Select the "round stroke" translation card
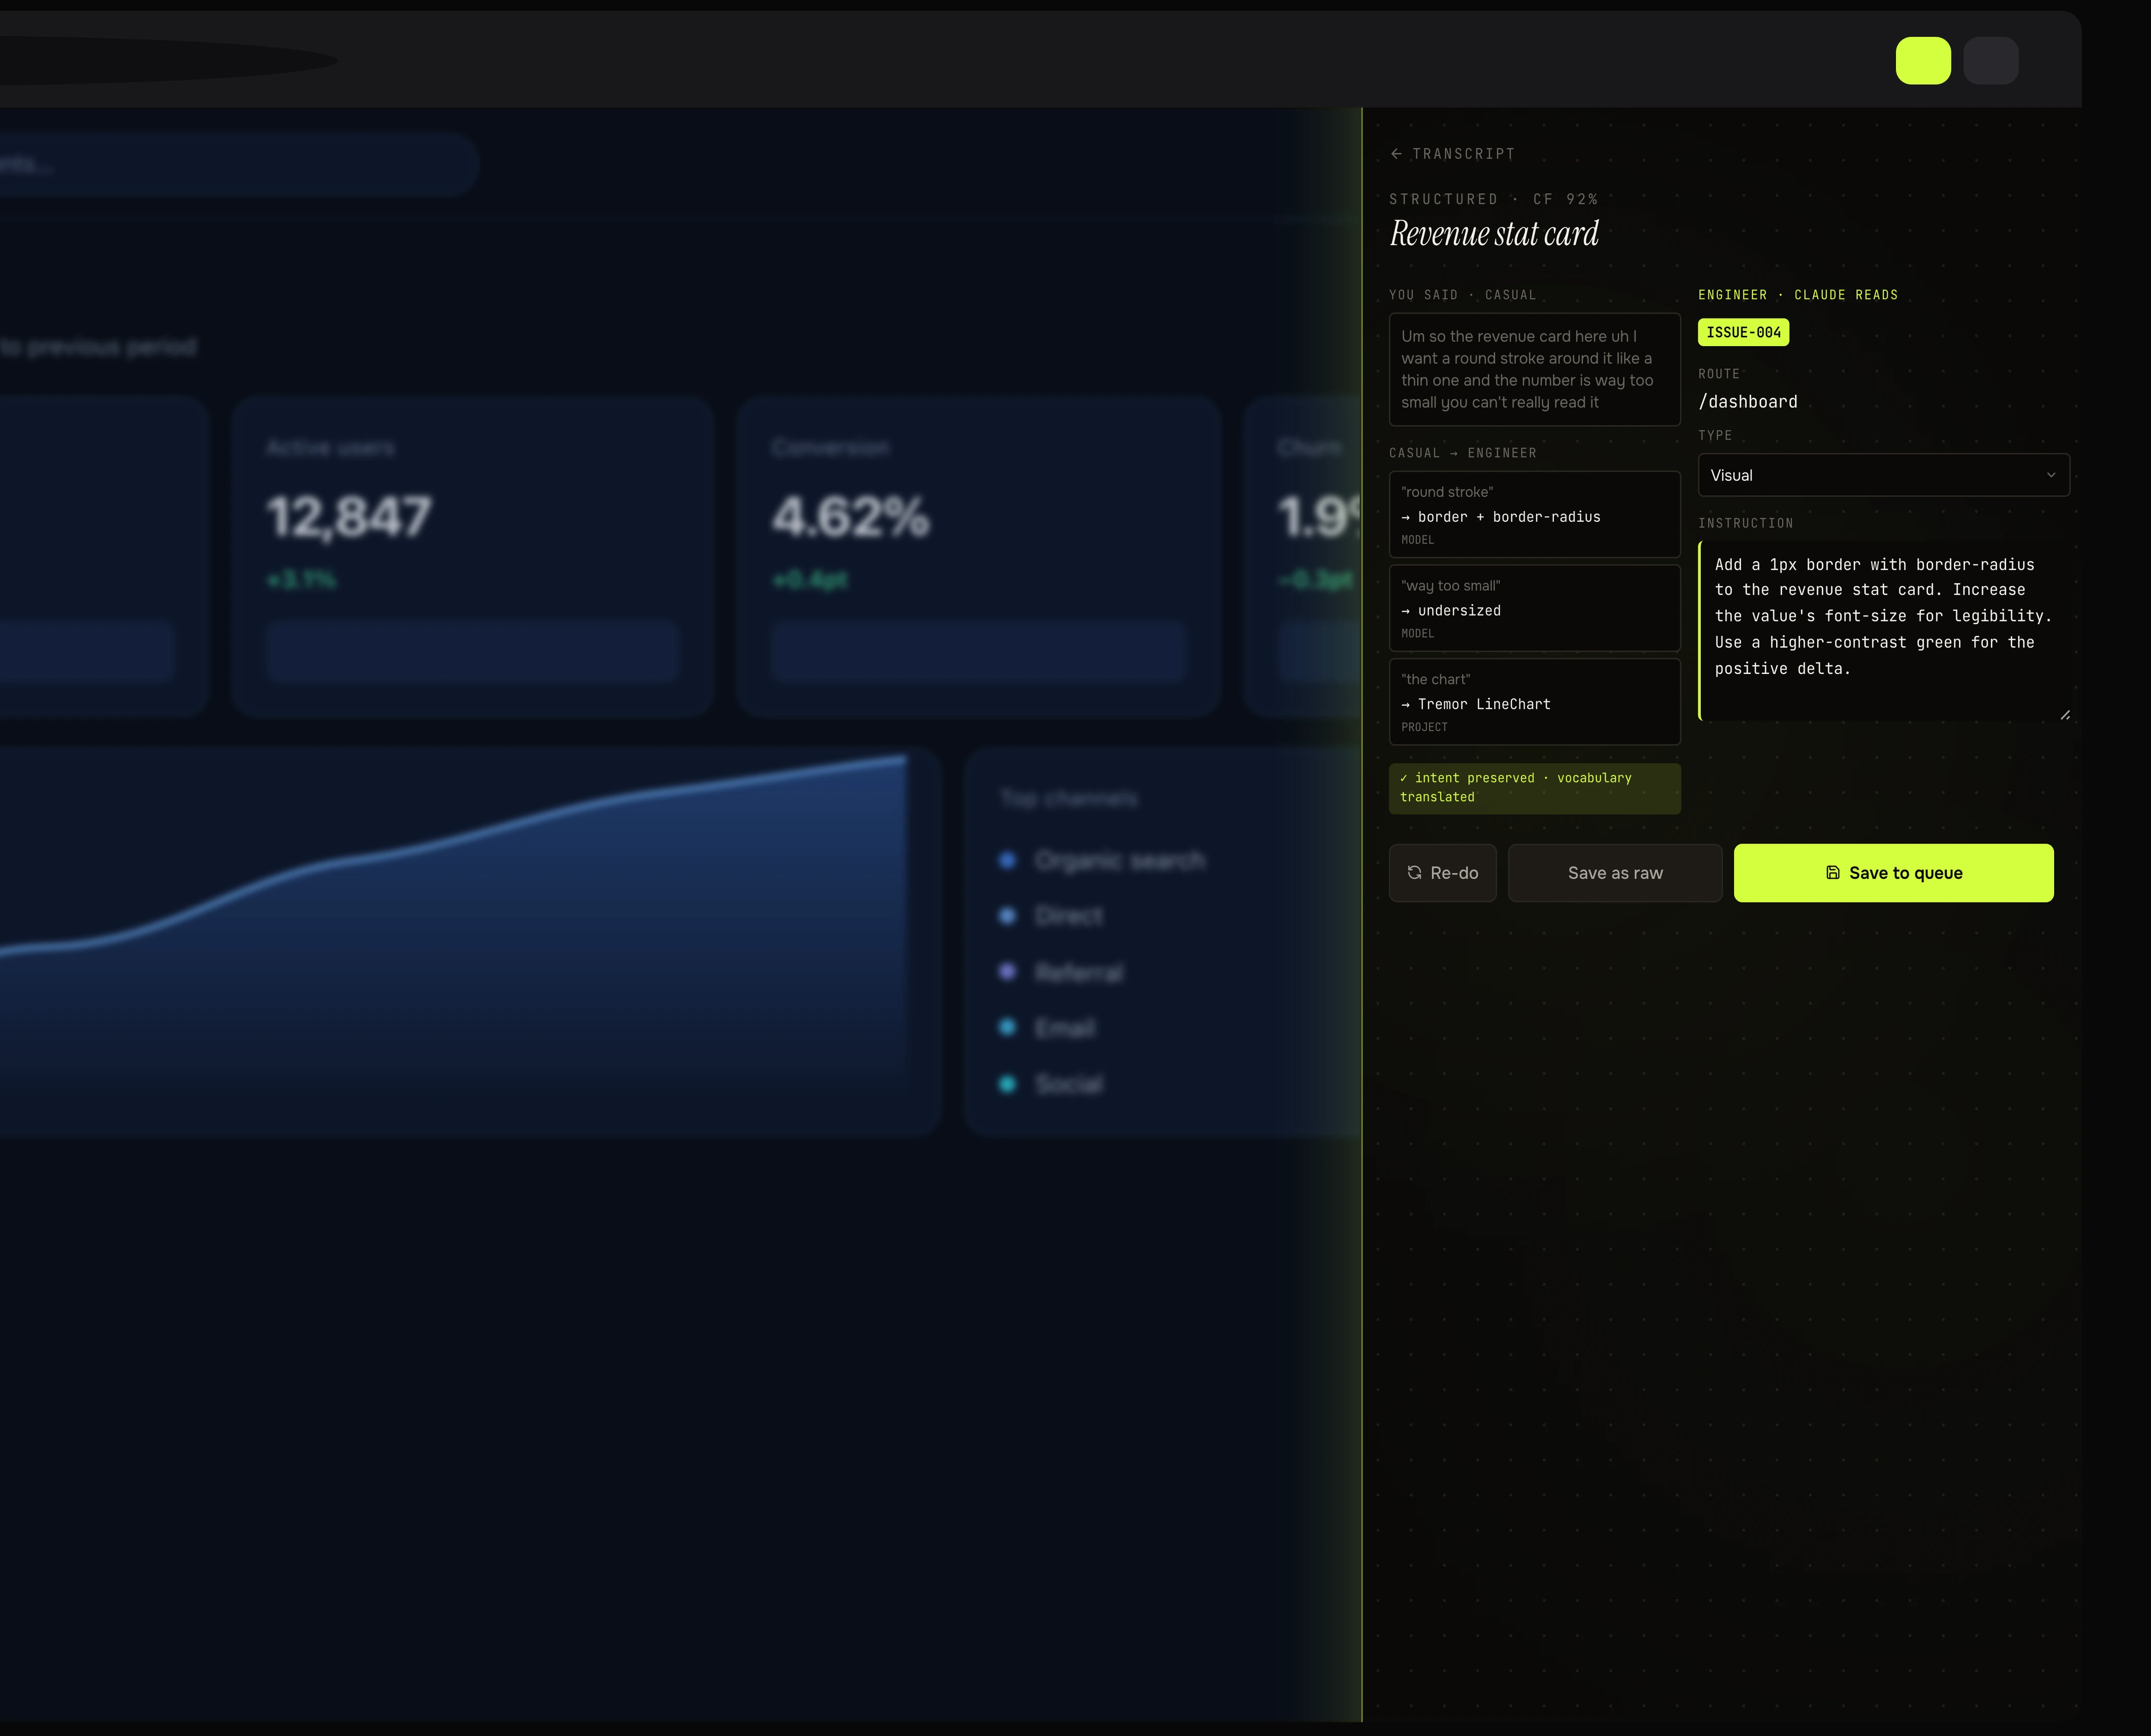Viewport: 2151px width, 1736px height. click(x=1534, y=515)
